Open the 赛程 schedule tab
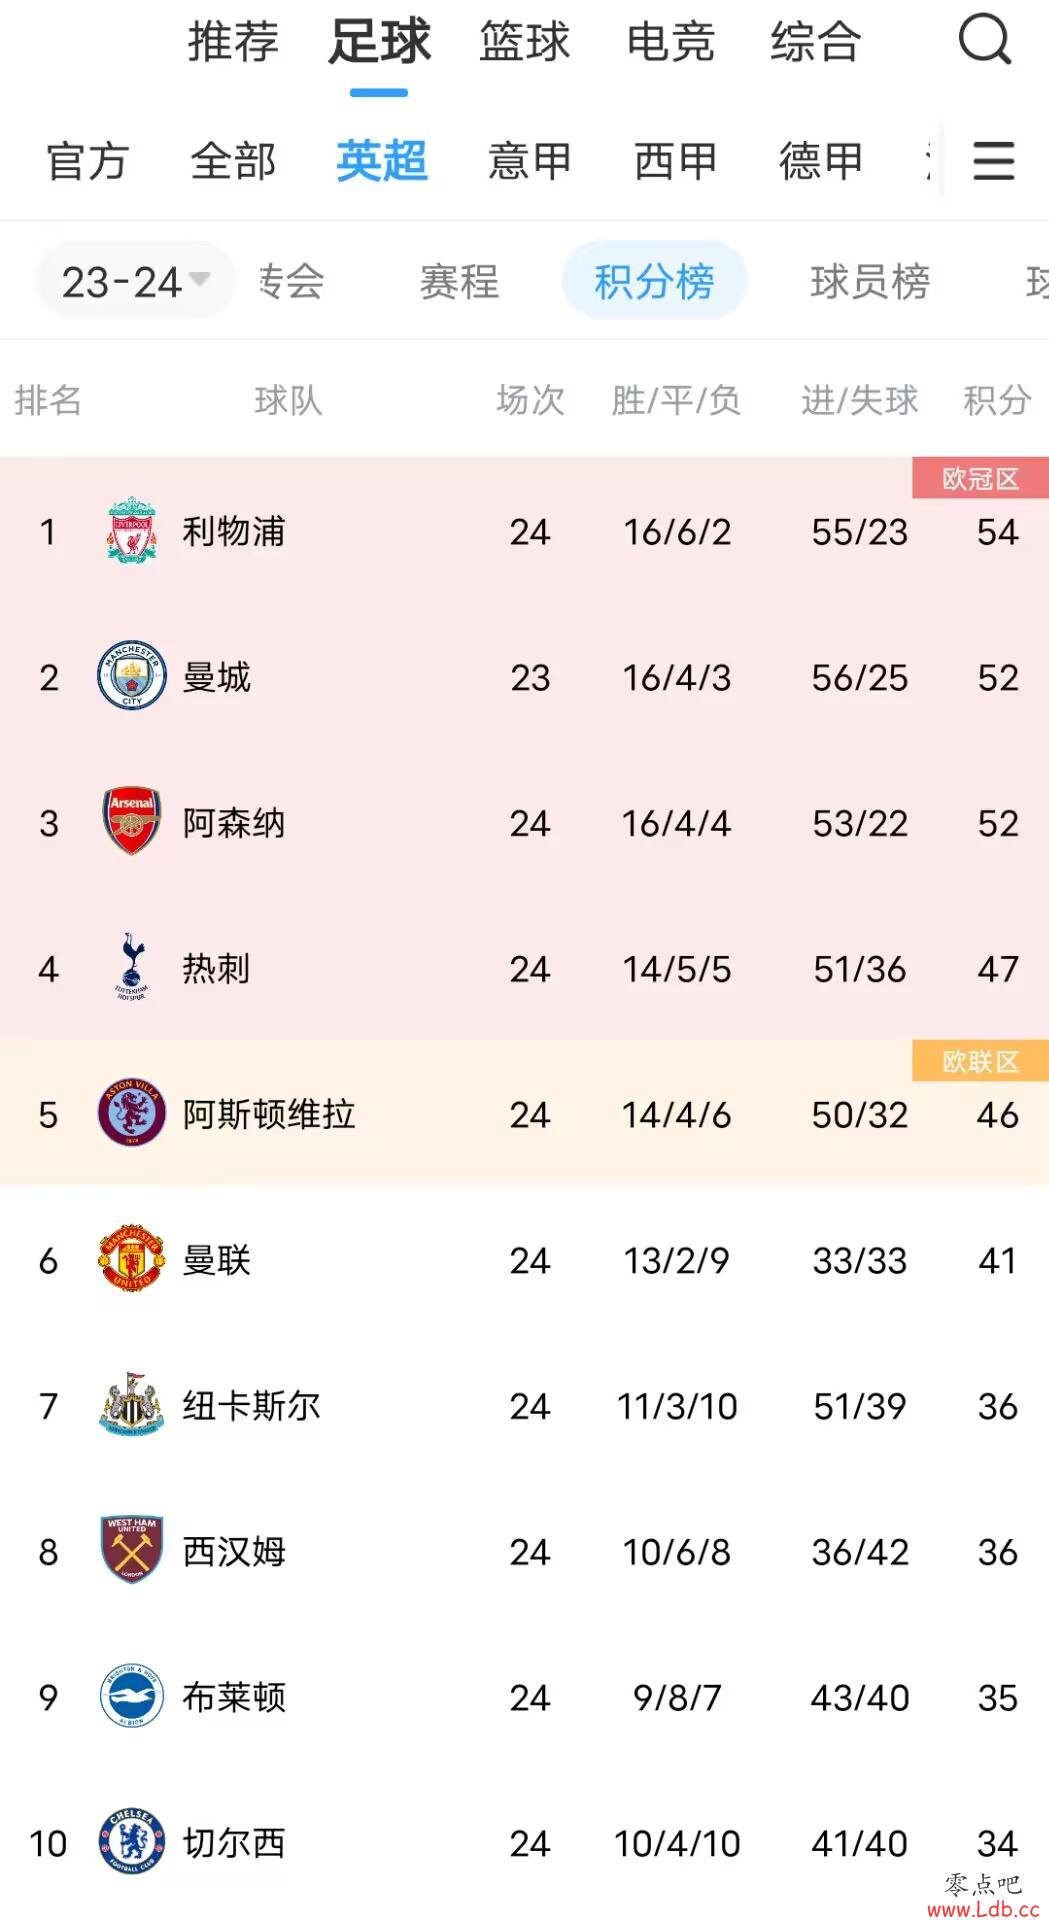Viewport: 1049px width, 1920px height. 459,281
